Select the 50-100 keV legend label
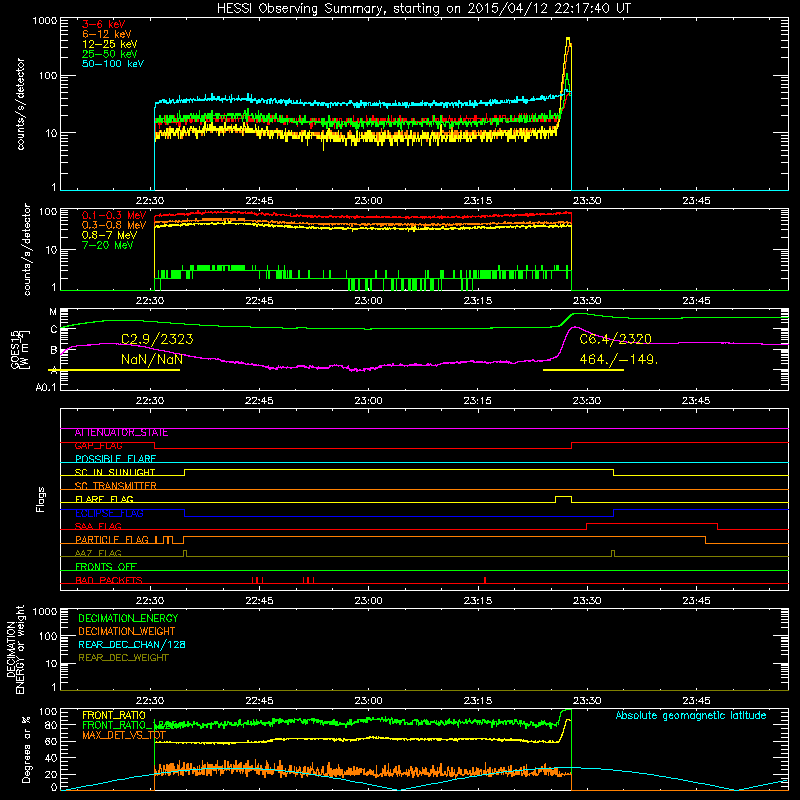This screenshot has width=800, height=800. pyautogui.click(x=113, y=63)
